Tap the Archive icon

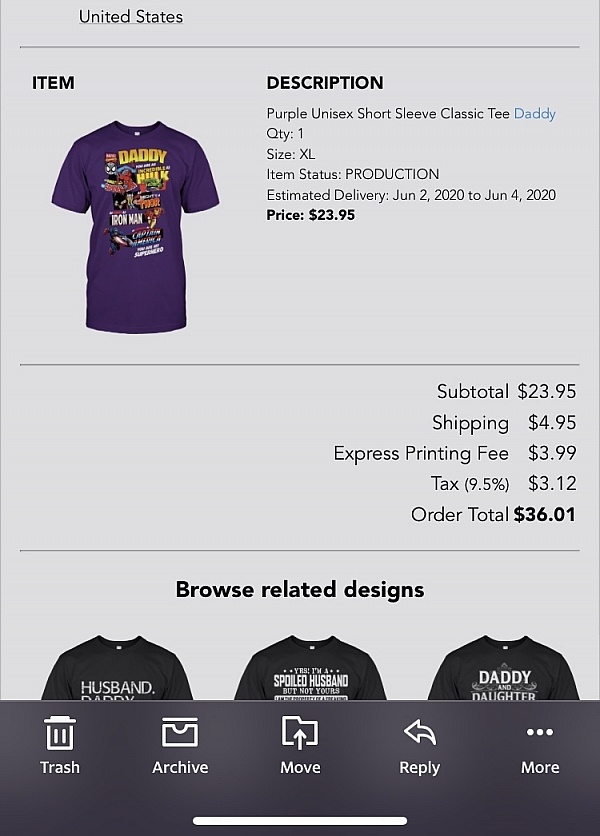click(x=180, y=732)
